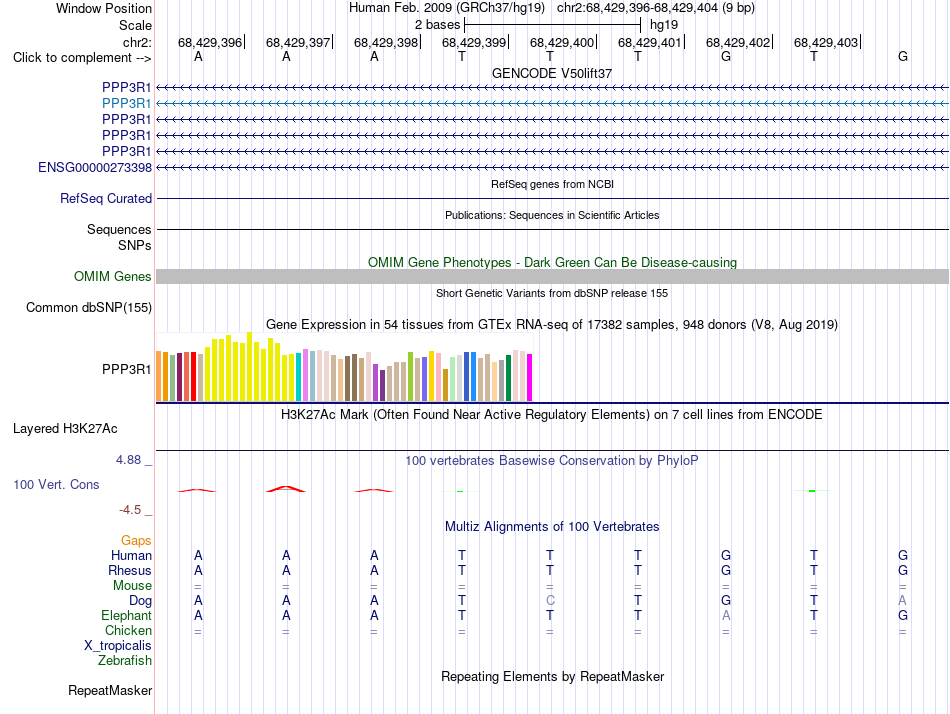This screenshot has height=714, width=950.
Task: Click the Mouse species label
Action: coord(132,586)
